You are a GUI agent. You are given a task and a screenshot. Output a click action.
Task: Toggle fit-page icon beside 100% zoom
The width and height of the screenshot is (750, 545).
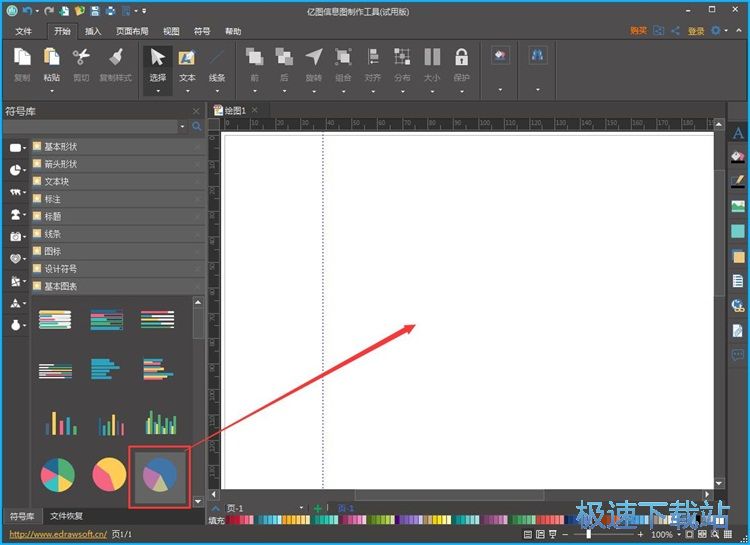(689, 534)
